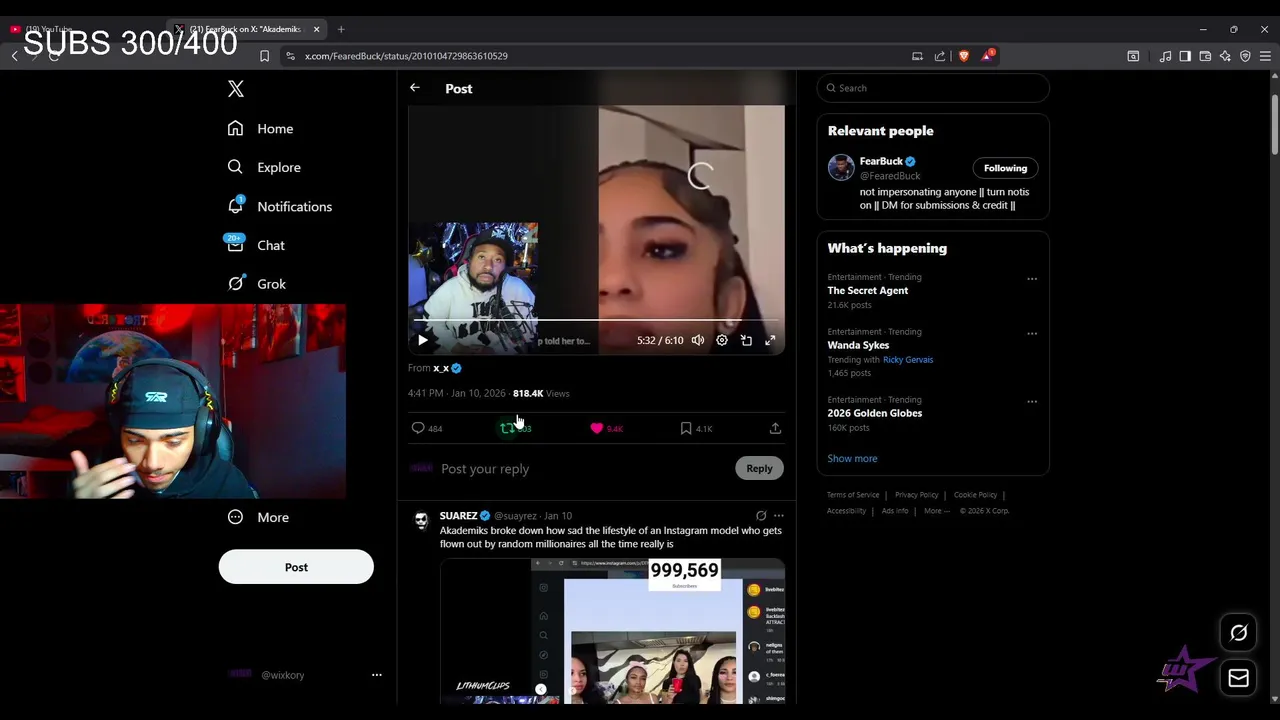
Task: Open FearBuck profile in Relevant people
Action: coord(881,161)
